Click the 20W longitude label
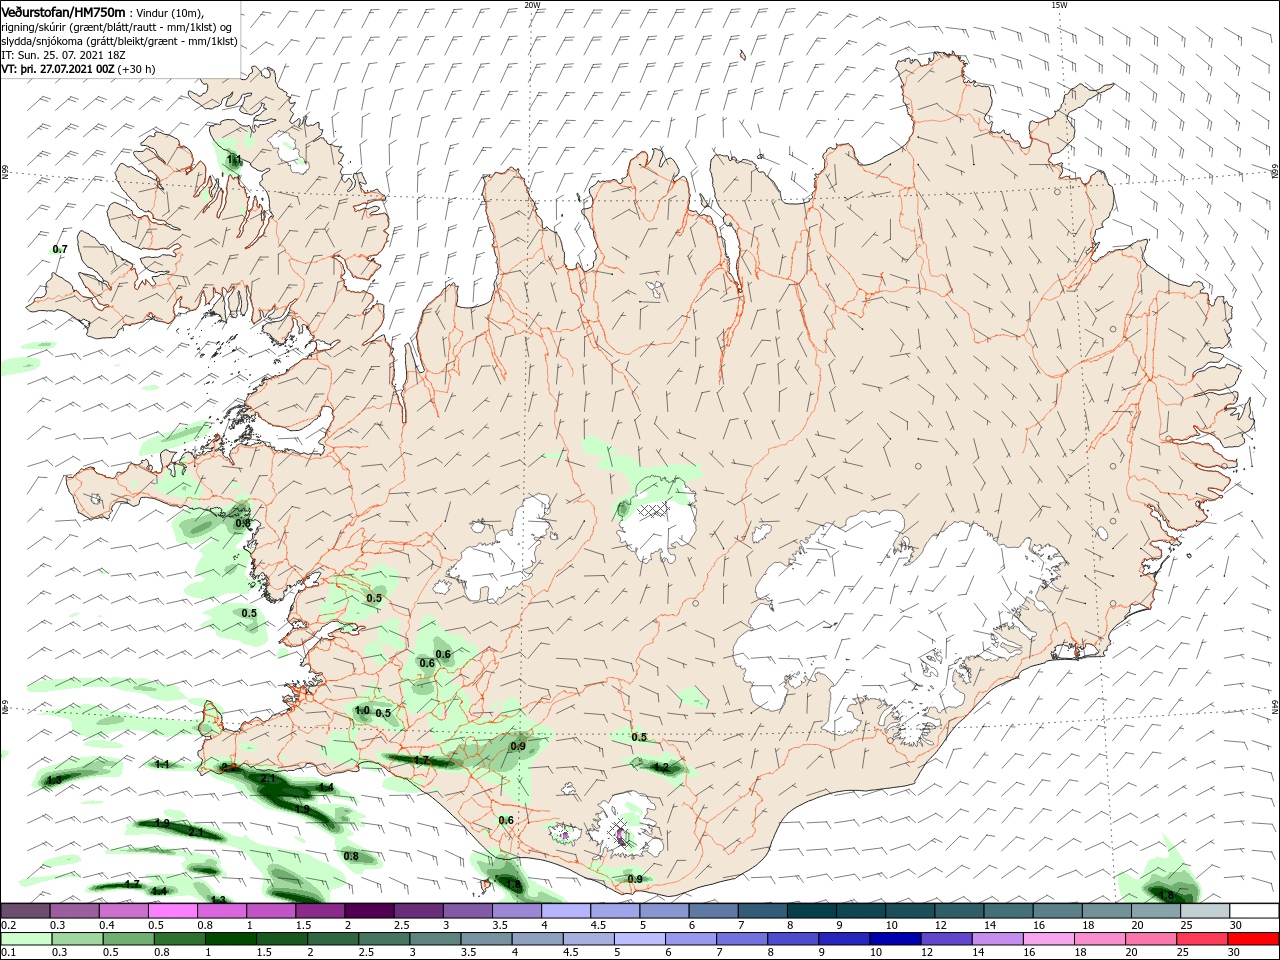The width and height of the screenshot is (1280, 960). (x=532, y=5)
